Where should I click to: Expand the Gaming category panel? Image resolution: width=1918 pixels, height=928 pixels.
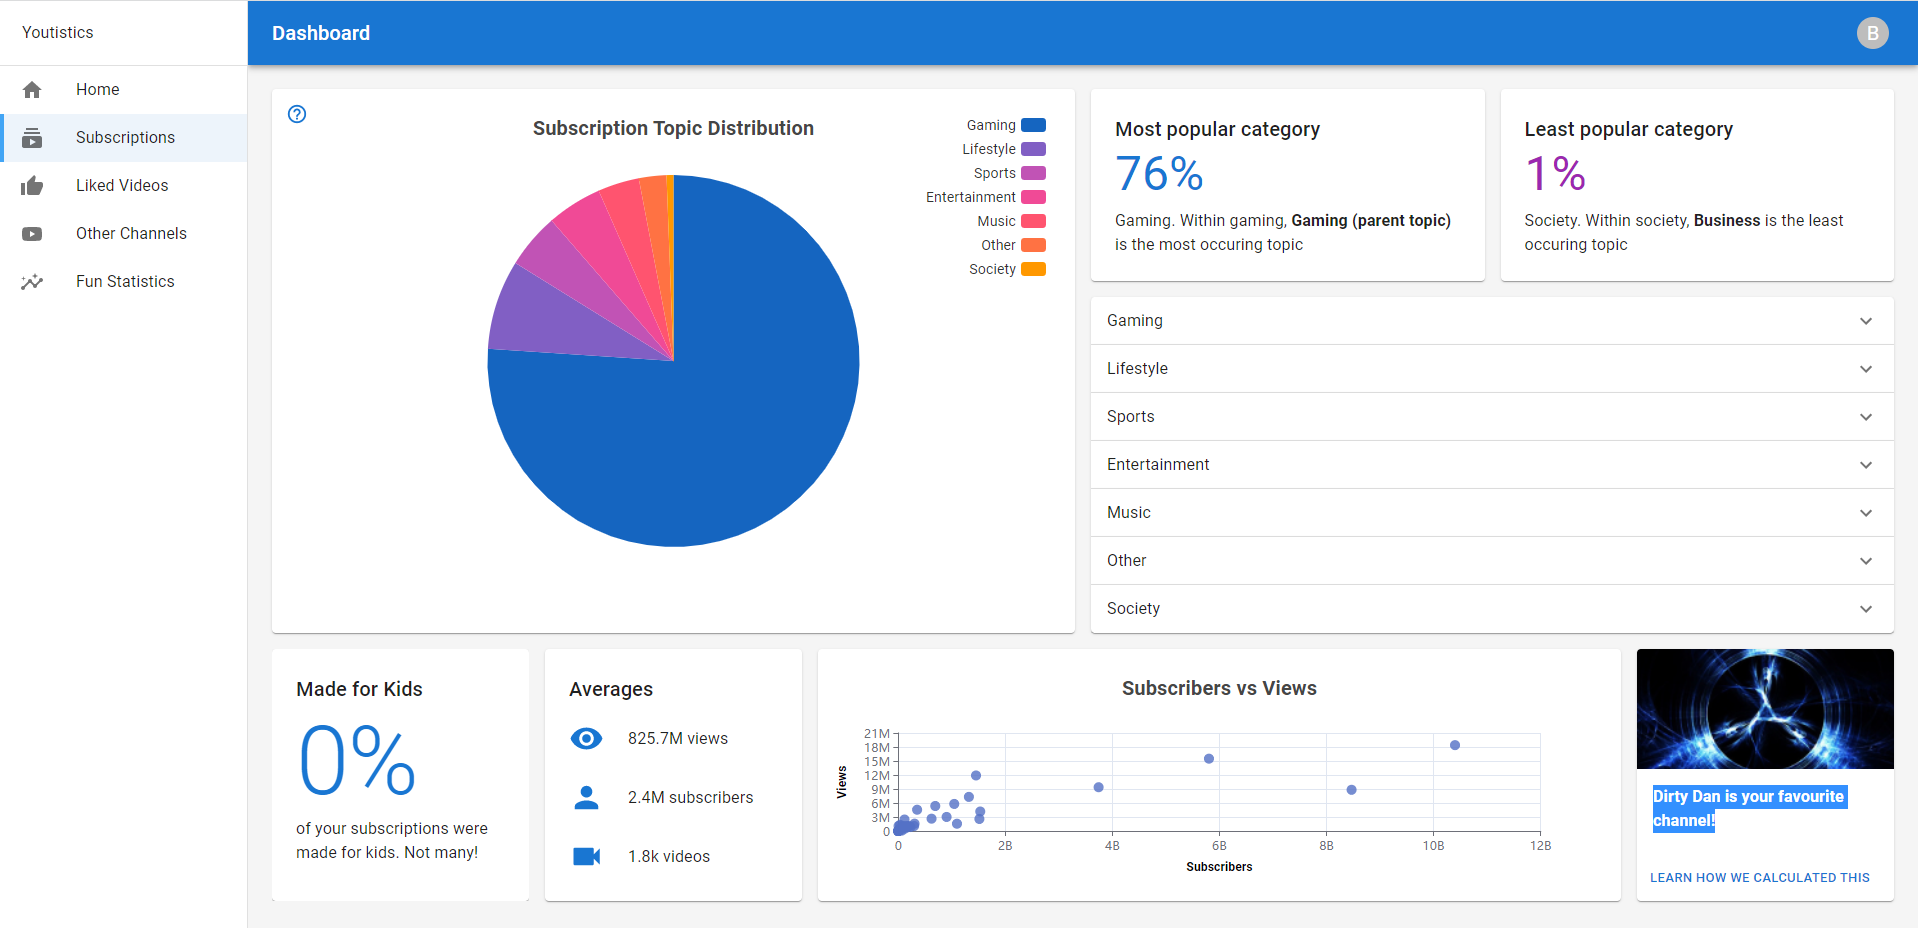tap(1492, 321)
